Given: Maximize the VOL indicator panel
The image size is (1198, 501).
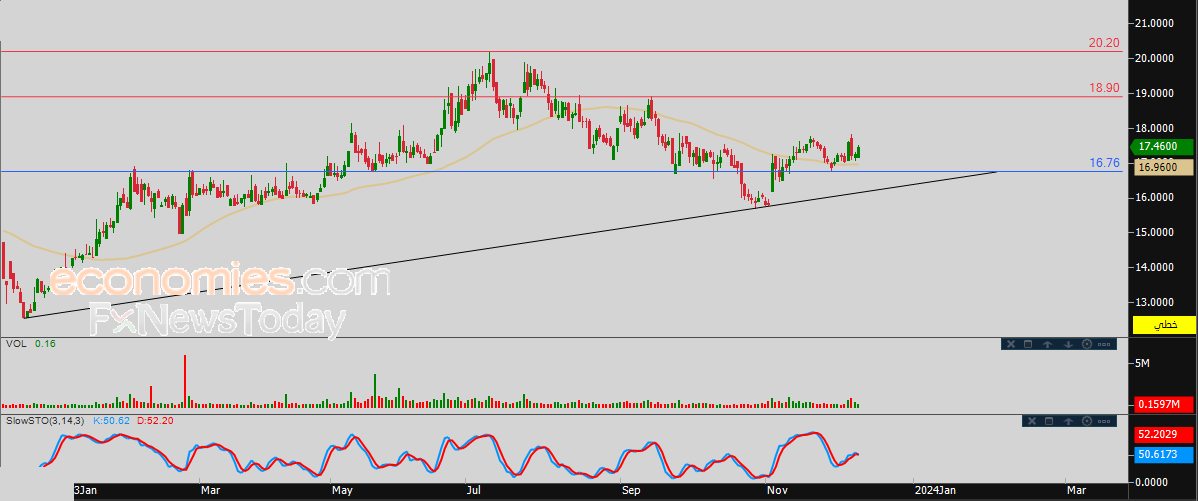Looking at the screenshot, I should click(x=1028, y=344).
